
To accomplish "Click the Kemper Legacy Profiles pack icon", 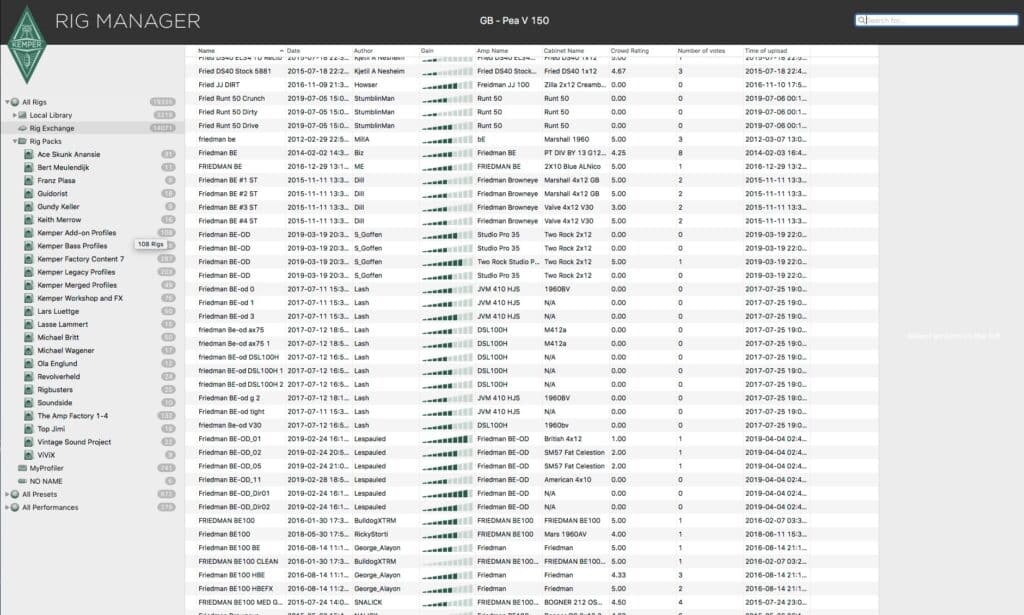I will (x=29, y=272).
